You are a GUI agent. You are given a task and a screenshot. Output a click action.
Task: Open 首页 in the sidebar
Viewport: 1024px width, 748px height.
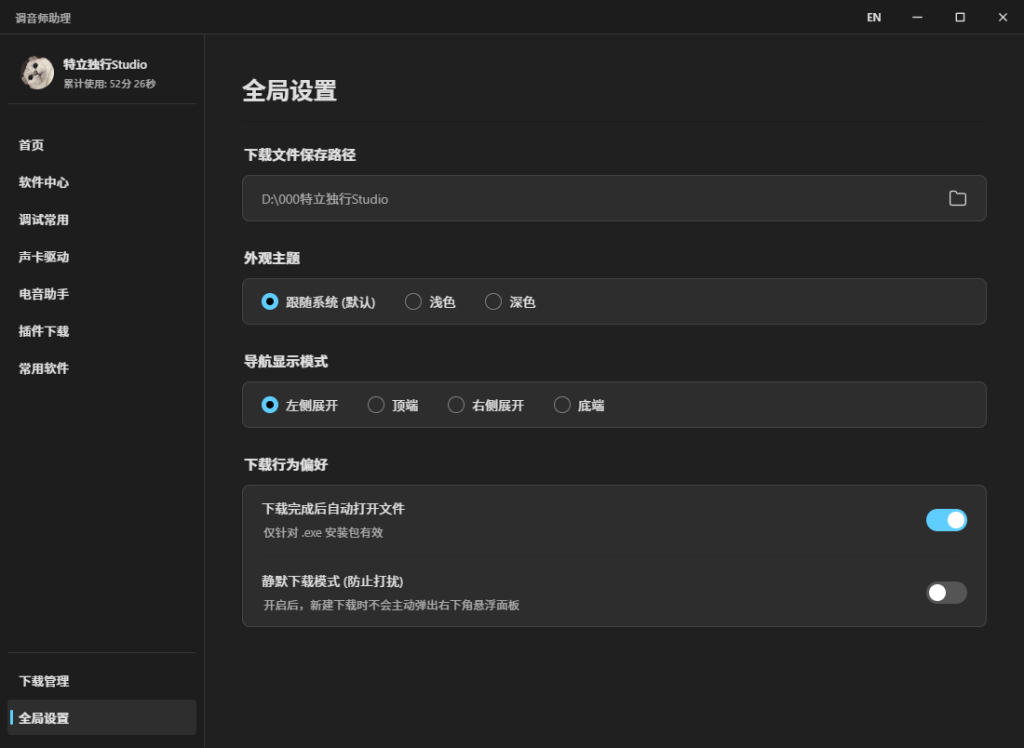[32, 145]
